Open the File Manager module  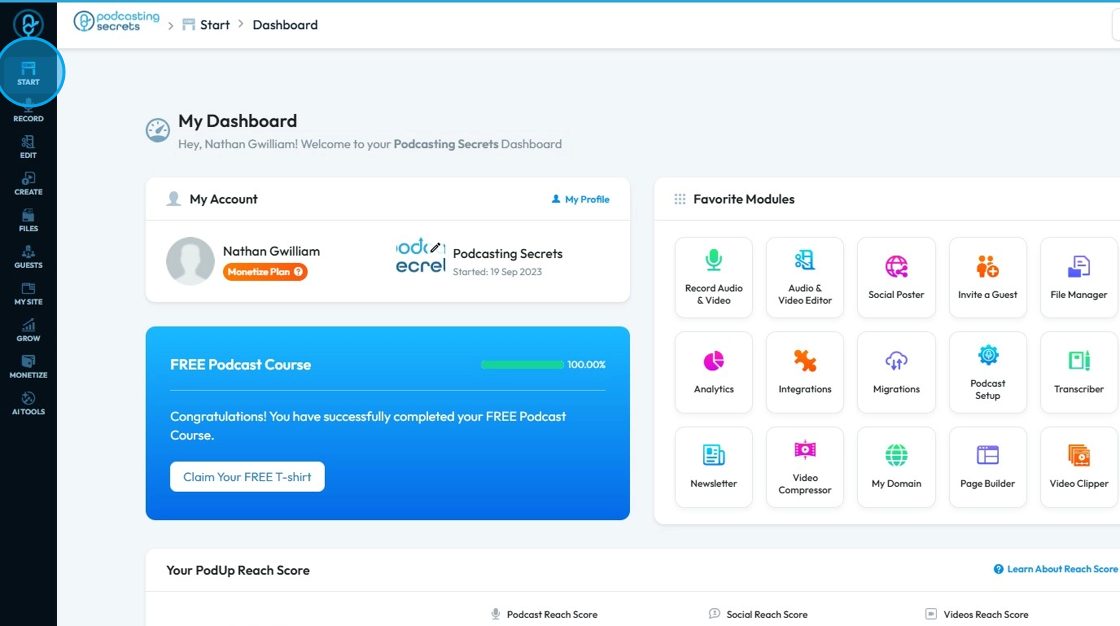coord(1079,277)
